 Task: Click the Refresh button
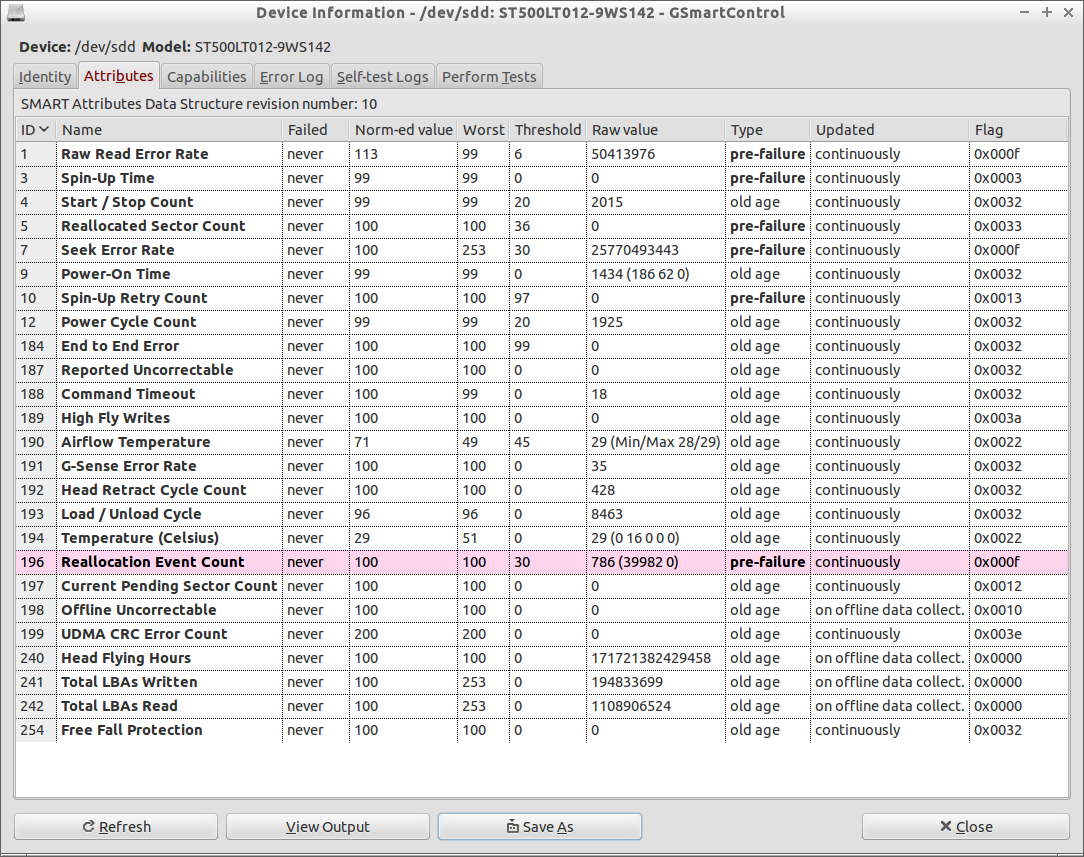click(x=116, y=827)
